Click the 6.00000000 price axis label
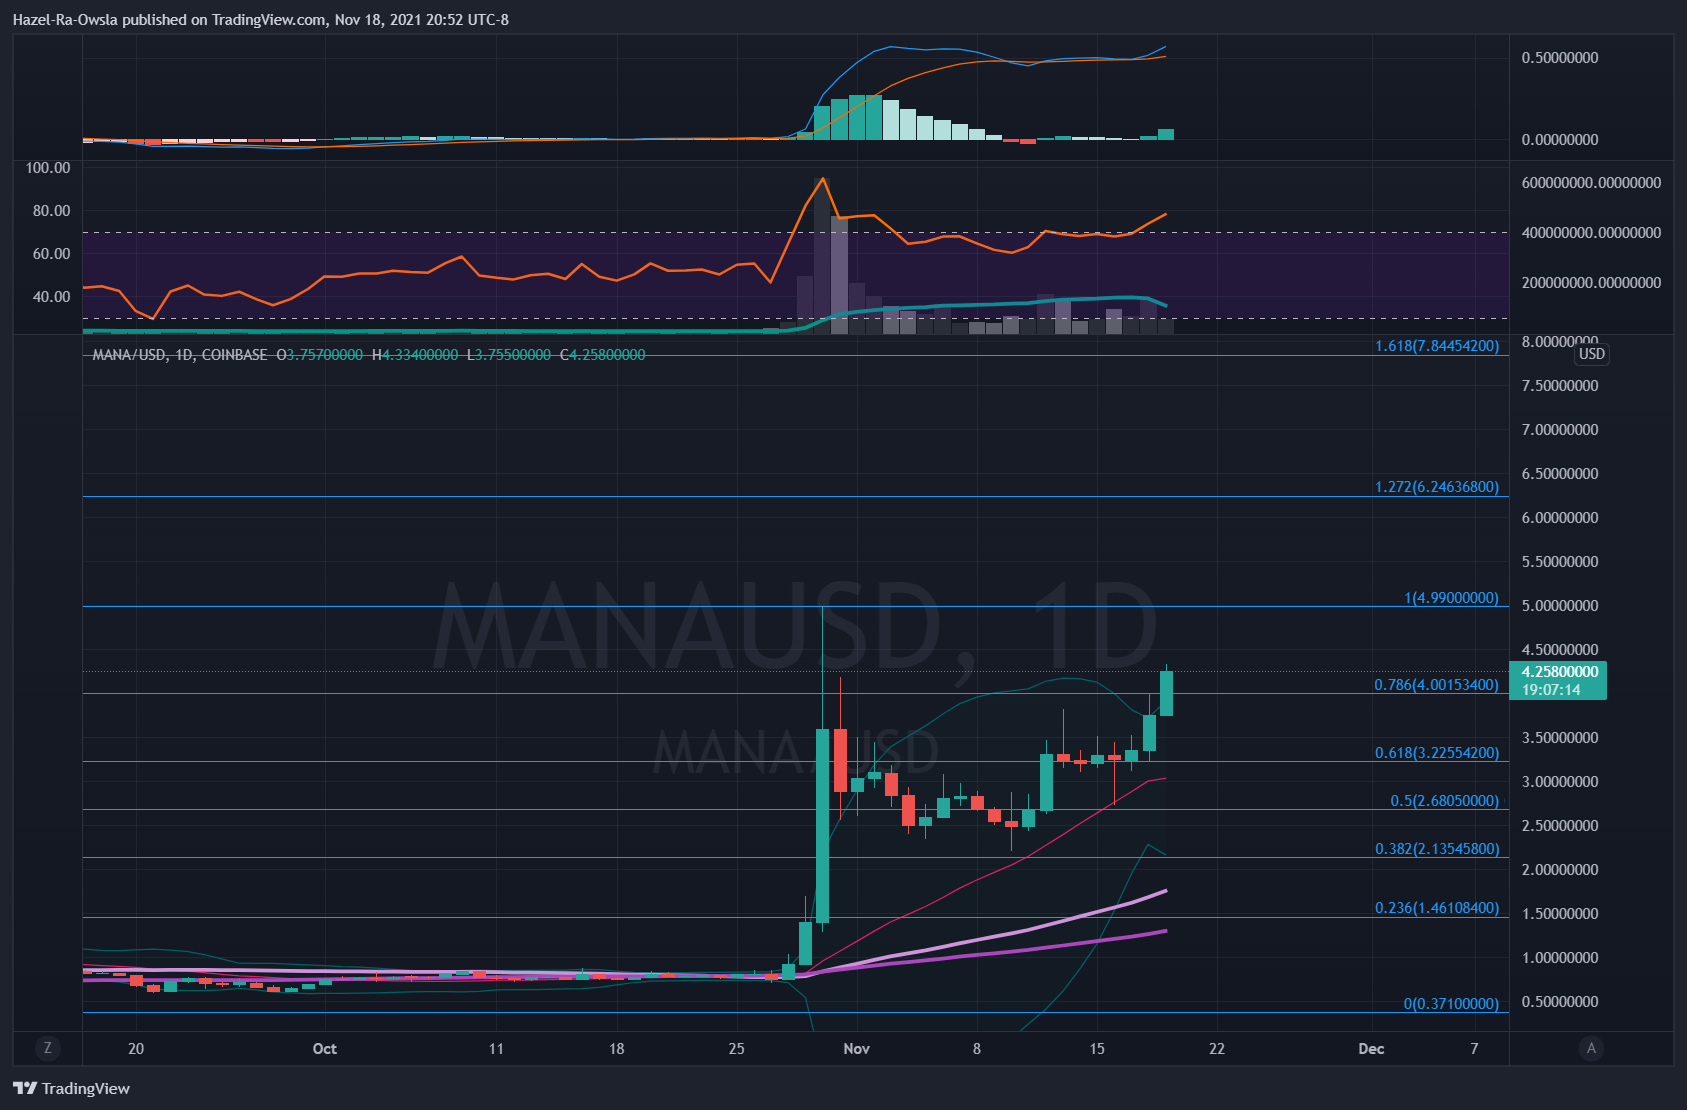The width and height of the screenshot is (1687, 1110). [1560, 518]
